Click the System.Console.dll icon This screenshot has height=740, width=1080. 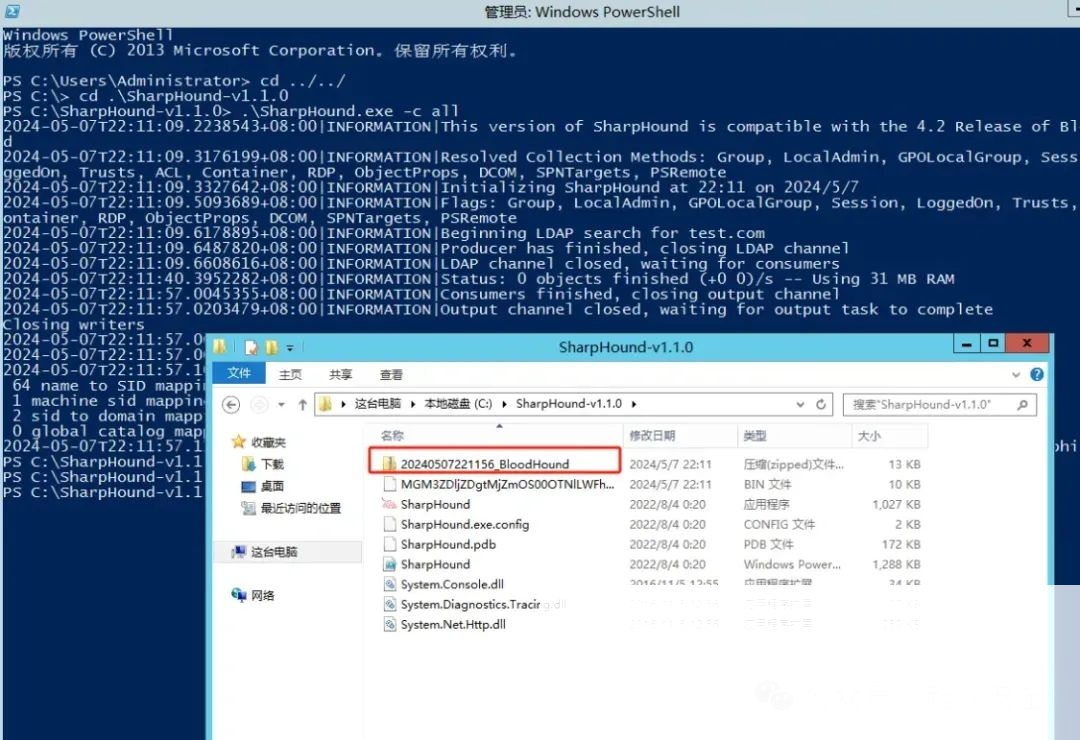[x=389, y=584]
